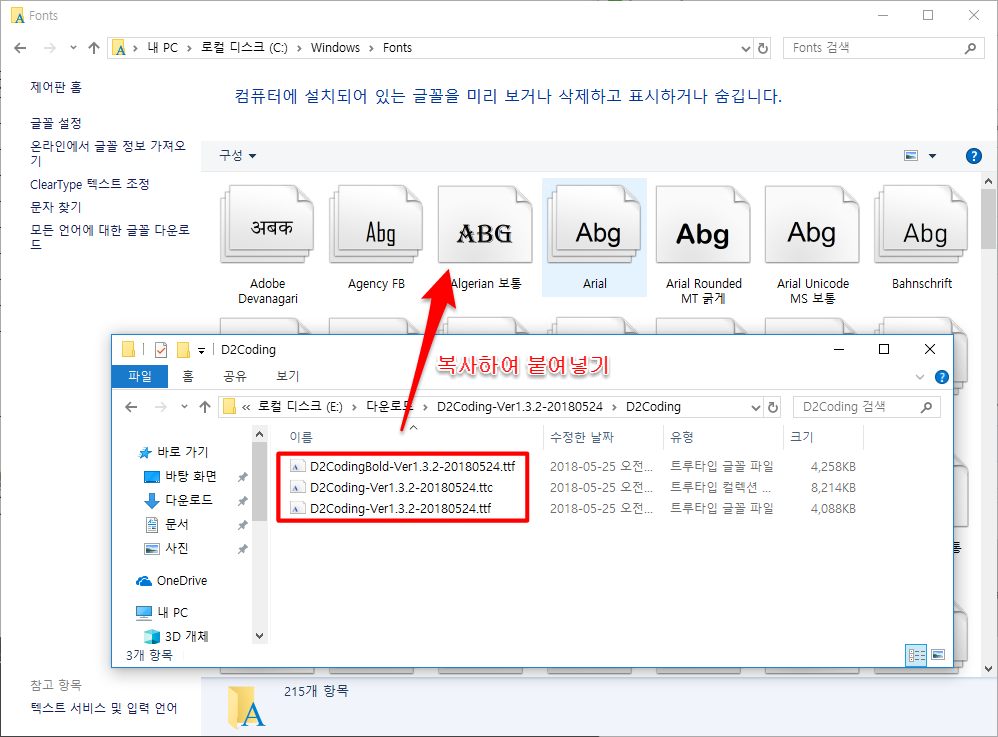The width and height of the screenshot is (998, 737).
Task: Expand the ribbon chevron in the D2Coding window
Action: 920,377
